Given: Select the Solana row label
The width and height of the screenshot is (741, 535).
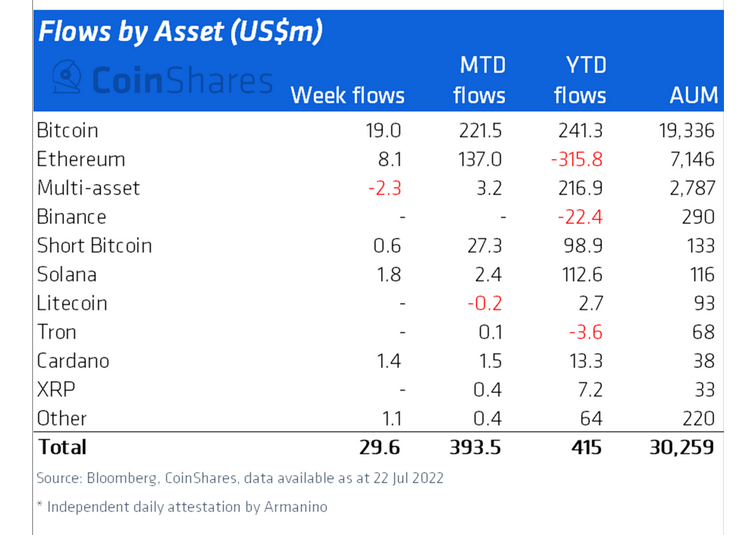Looking at the screenshot, I should [x=65, y=274].
